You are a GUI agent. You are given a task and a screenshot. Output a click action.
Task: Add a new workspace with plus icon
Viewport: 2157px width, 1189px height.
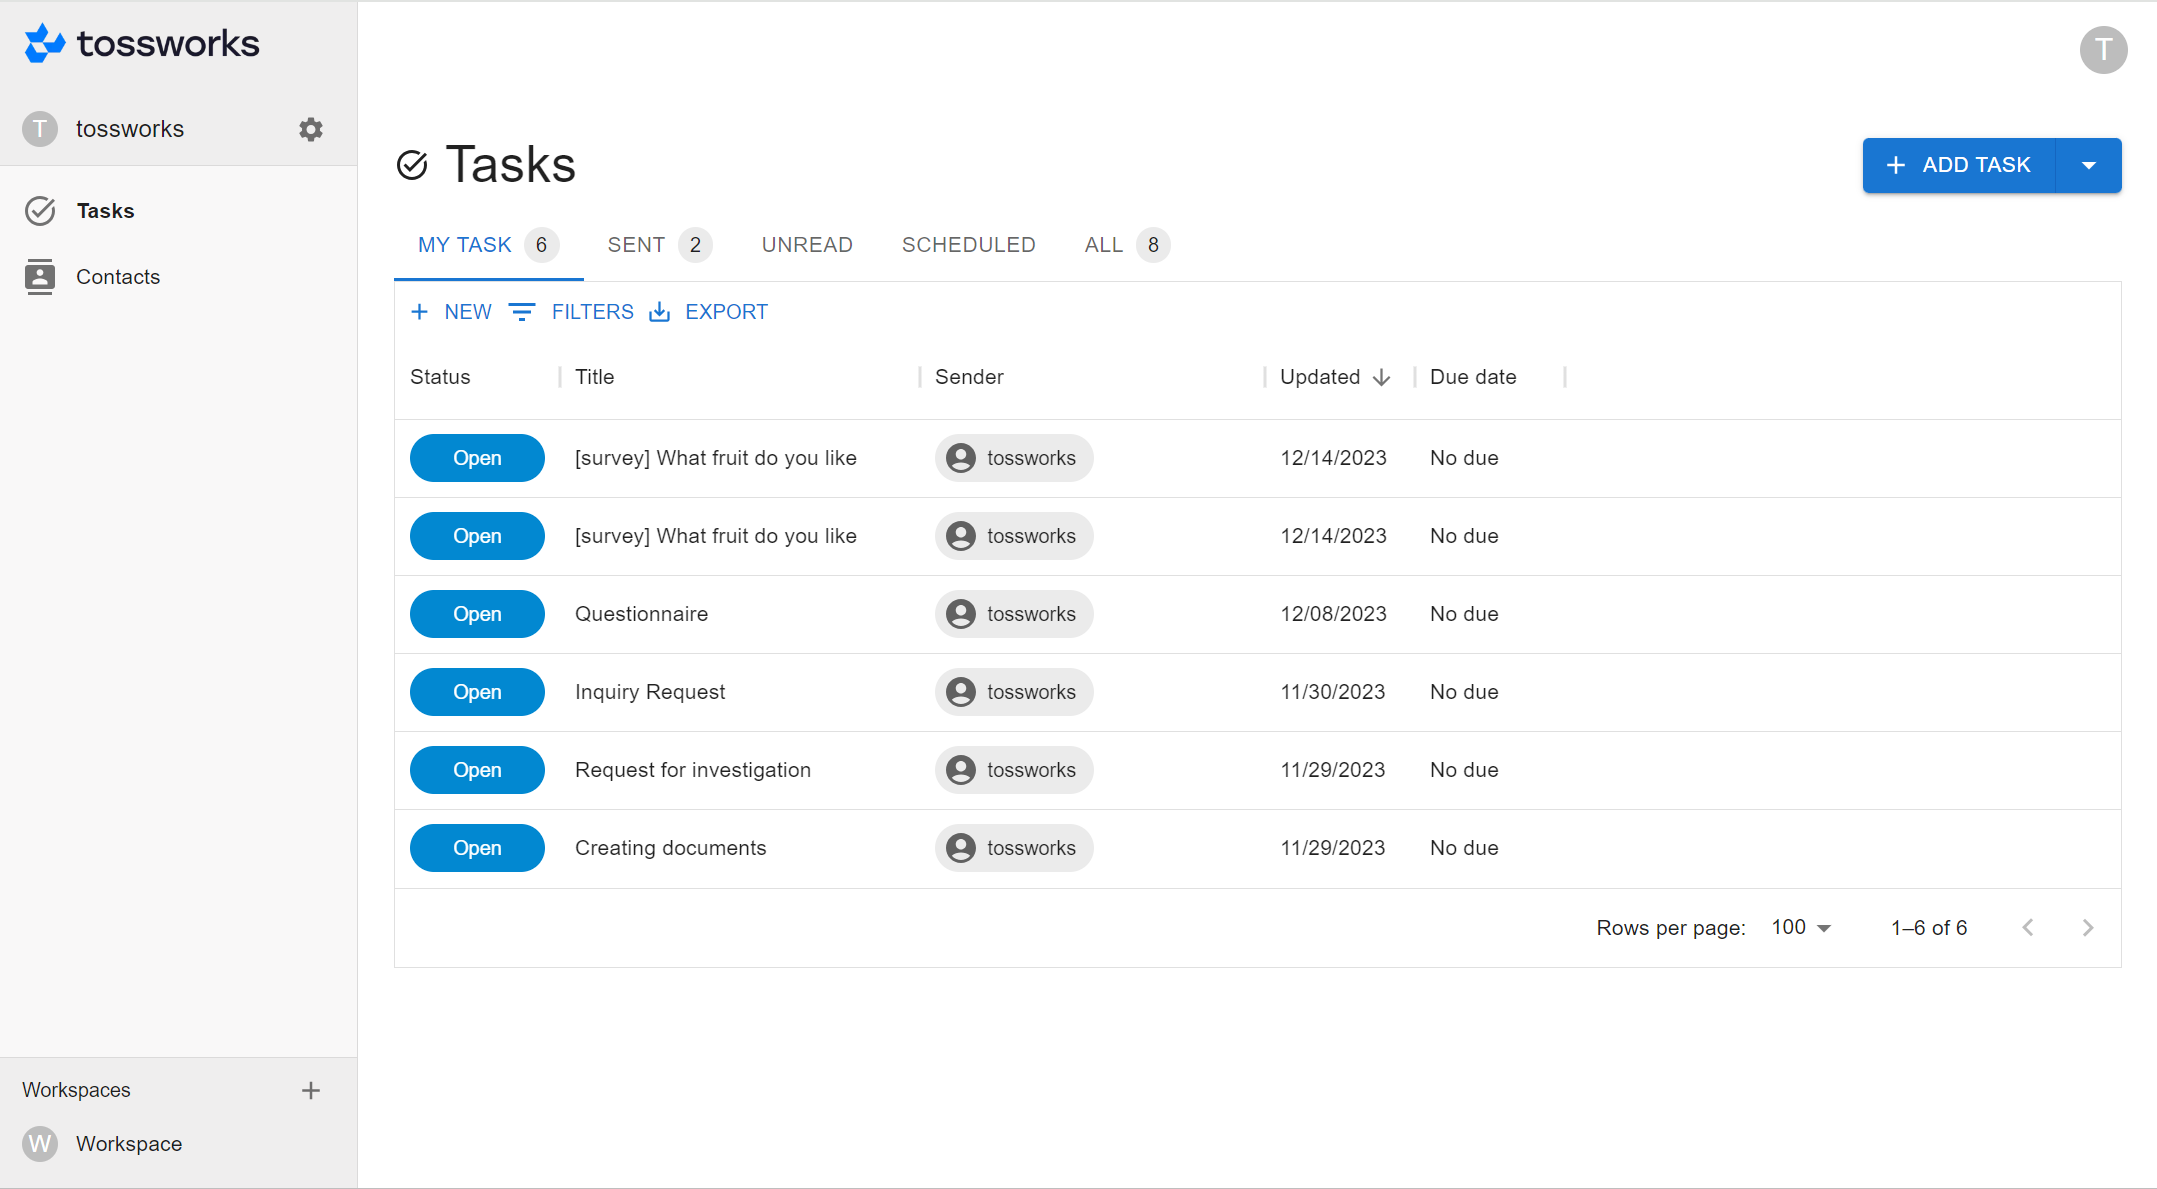pyautogui.click(x=311, y=1090)
